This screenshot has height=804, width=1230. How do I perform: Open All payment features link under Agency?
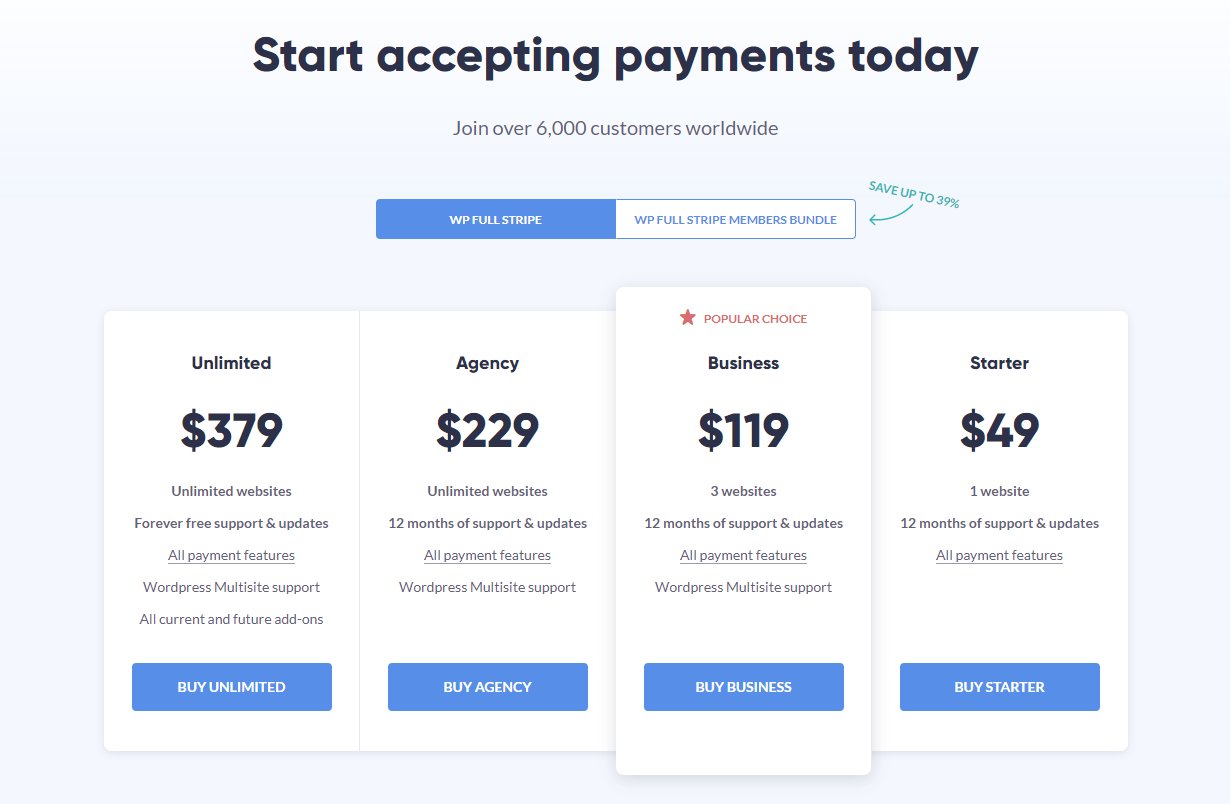487,555
